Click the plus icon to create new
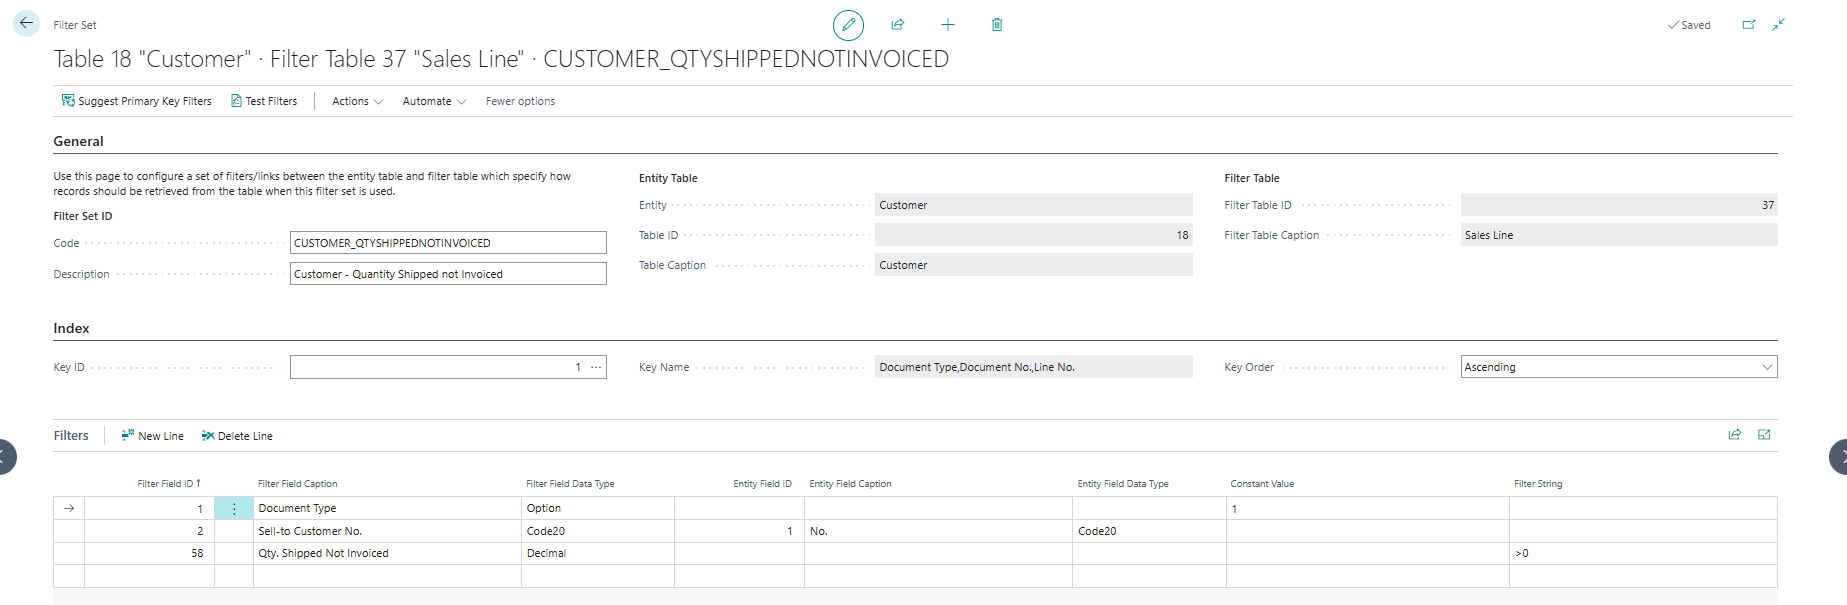1847x605 pixels. pyautogui.click(x=948, y=25)
